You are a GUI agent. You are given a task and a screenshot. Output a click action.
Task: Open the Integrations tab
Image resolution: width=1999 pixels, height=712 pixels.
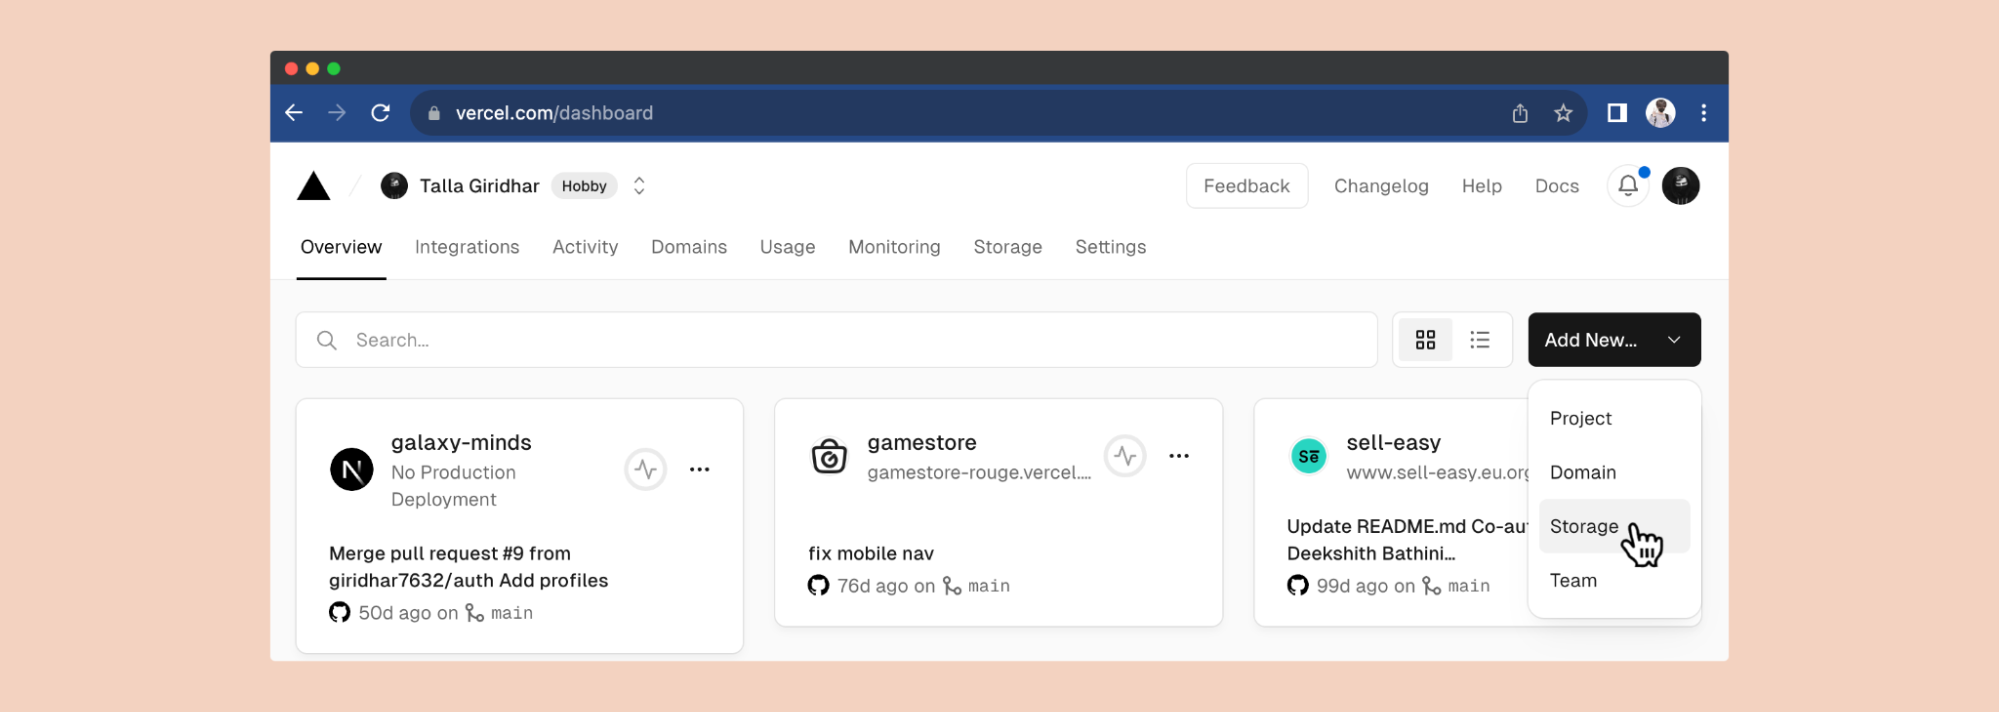pyautogui.click(x=467, y=247)
